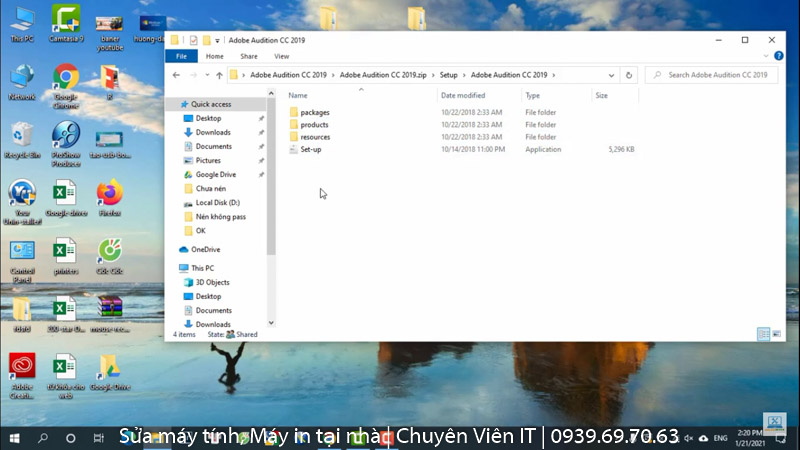Click the Search Adobe Audition CC 2019 box

coord(715,75)
